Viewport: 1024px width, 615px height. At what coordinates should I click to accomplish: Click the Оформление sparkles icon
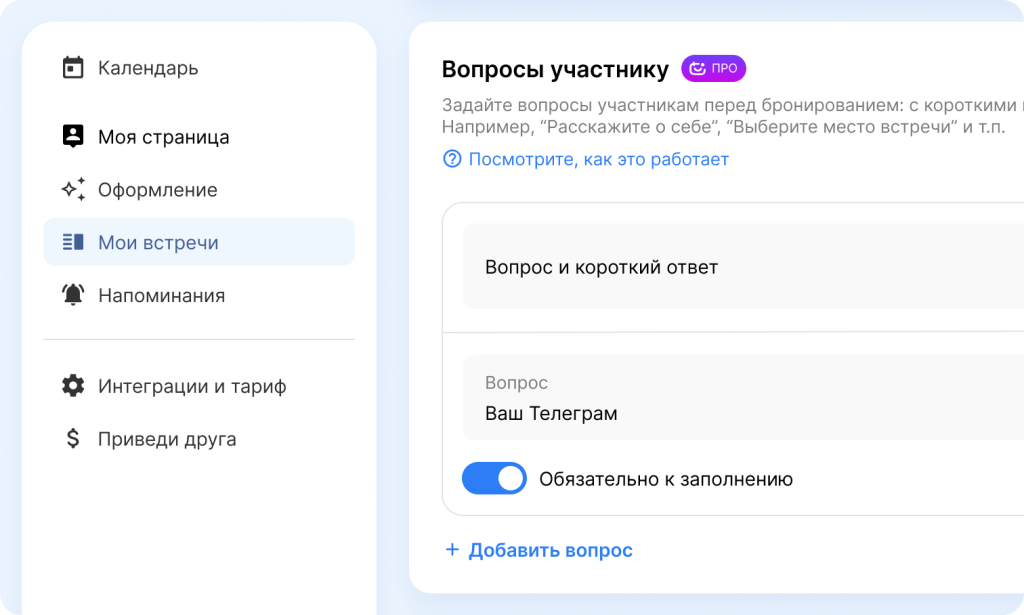point(73,190)
